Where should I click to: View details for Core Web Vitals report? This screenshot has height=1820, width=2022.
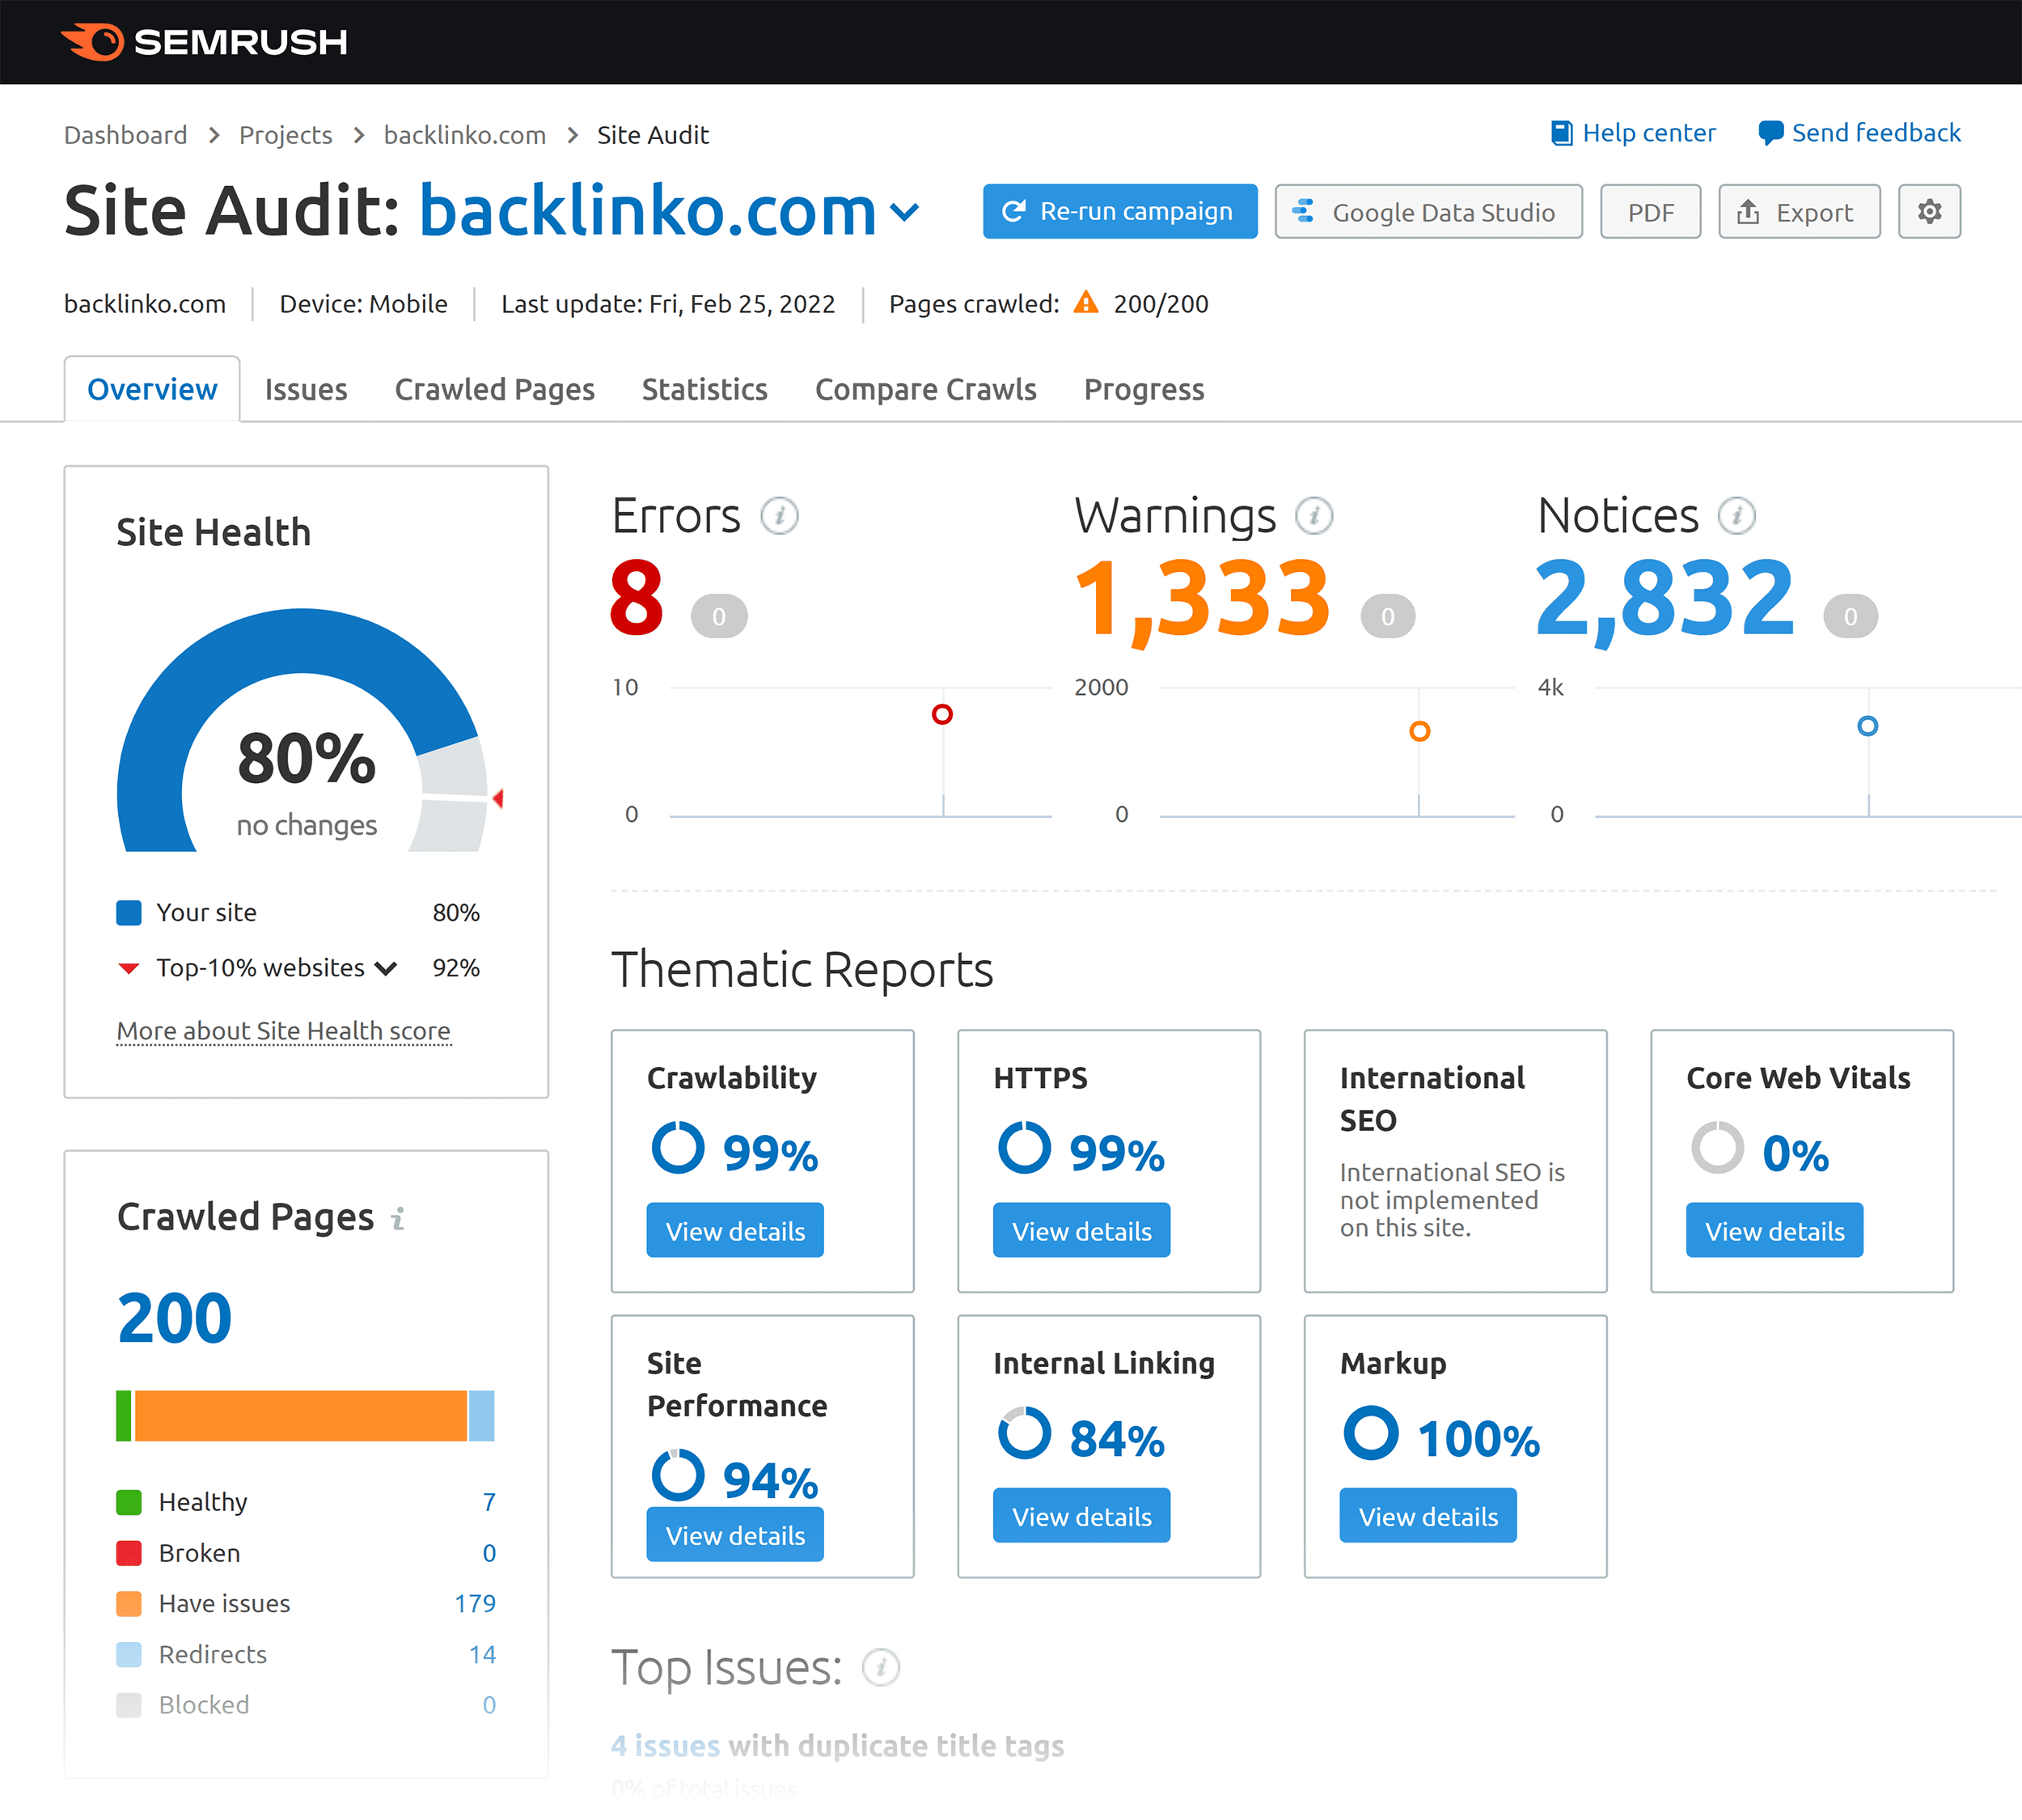(1775, 1230)
